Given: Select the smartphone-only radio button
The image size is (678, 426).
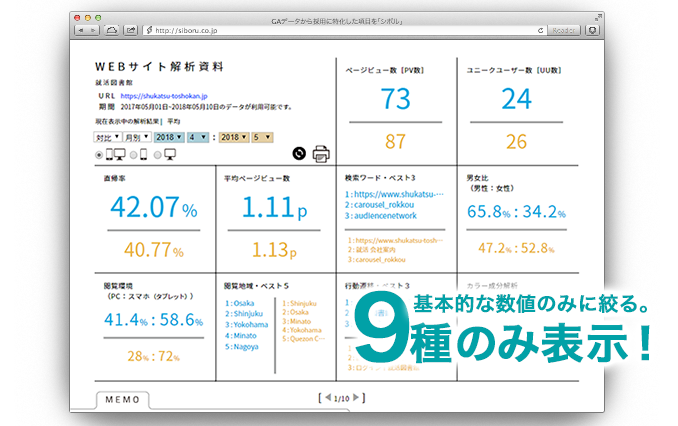Looking at the screenshot, I should point(133,155).
